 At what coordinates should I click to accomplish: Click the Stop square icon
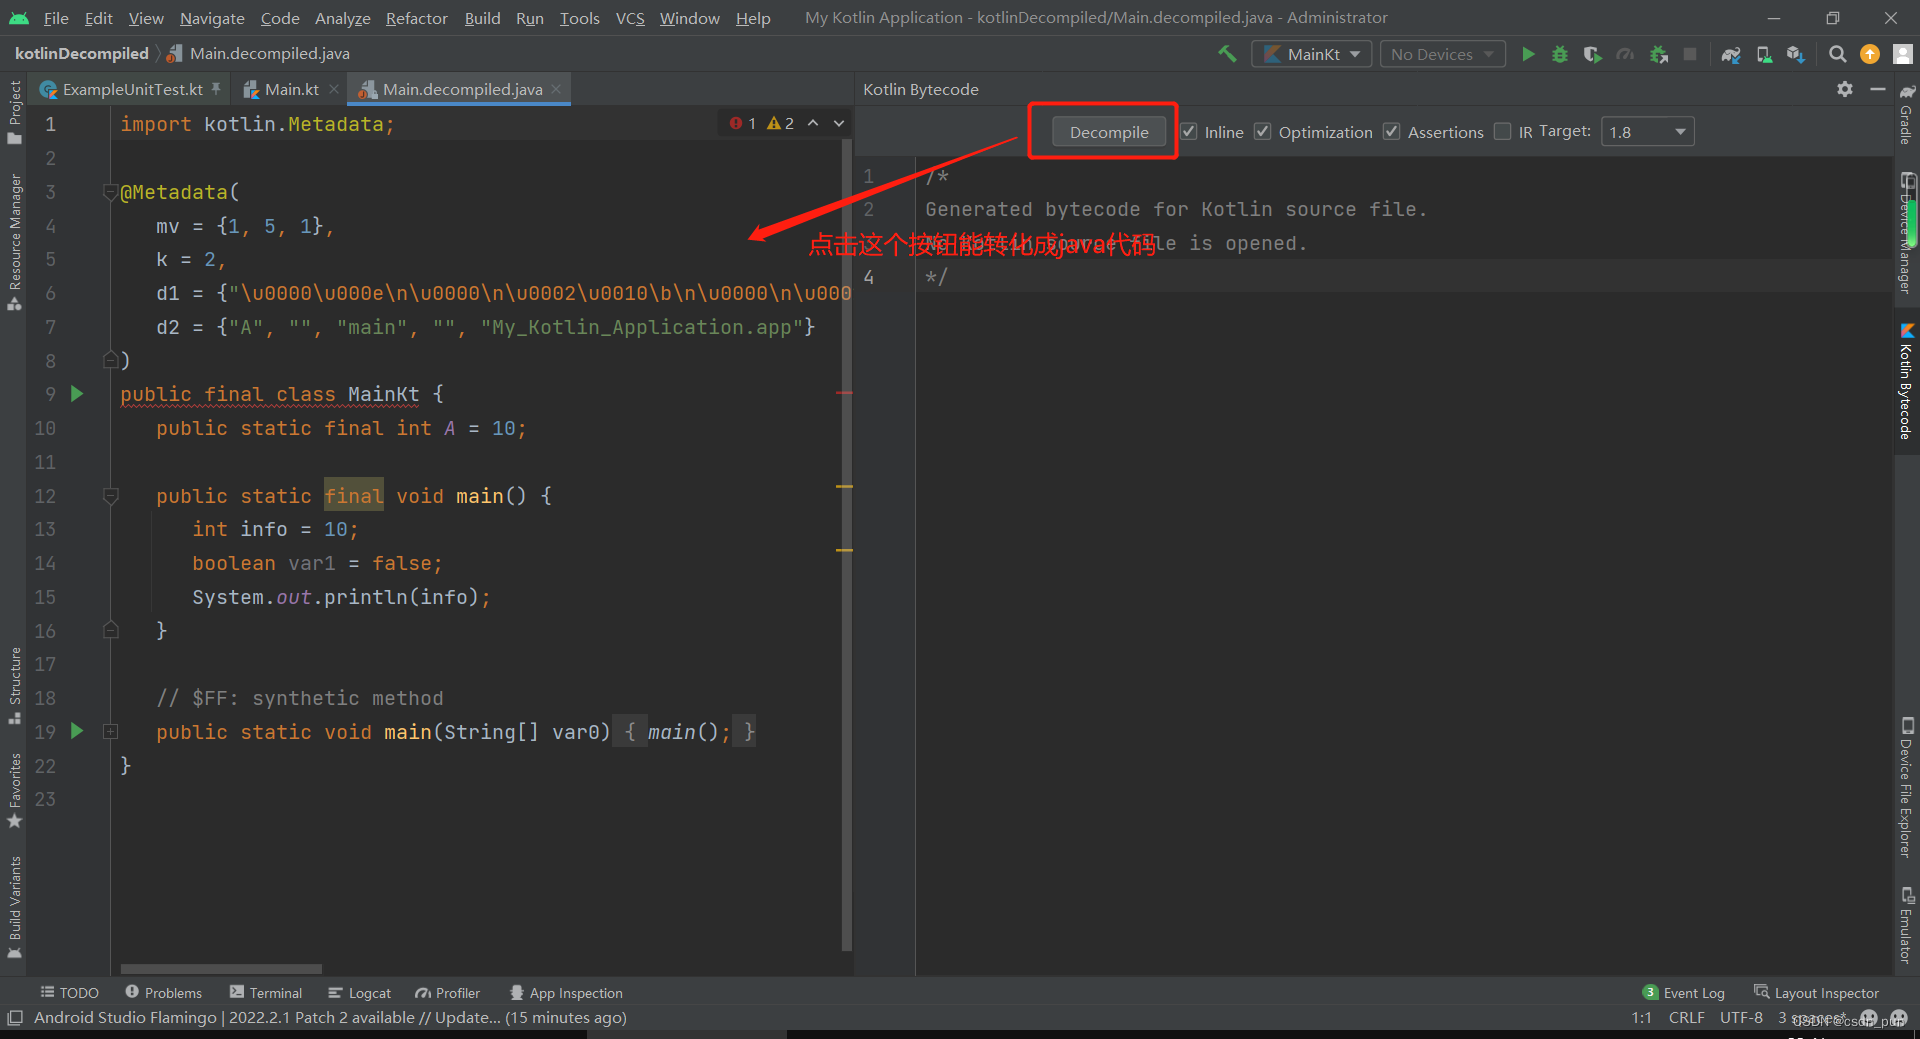[x=1690, y=54]
